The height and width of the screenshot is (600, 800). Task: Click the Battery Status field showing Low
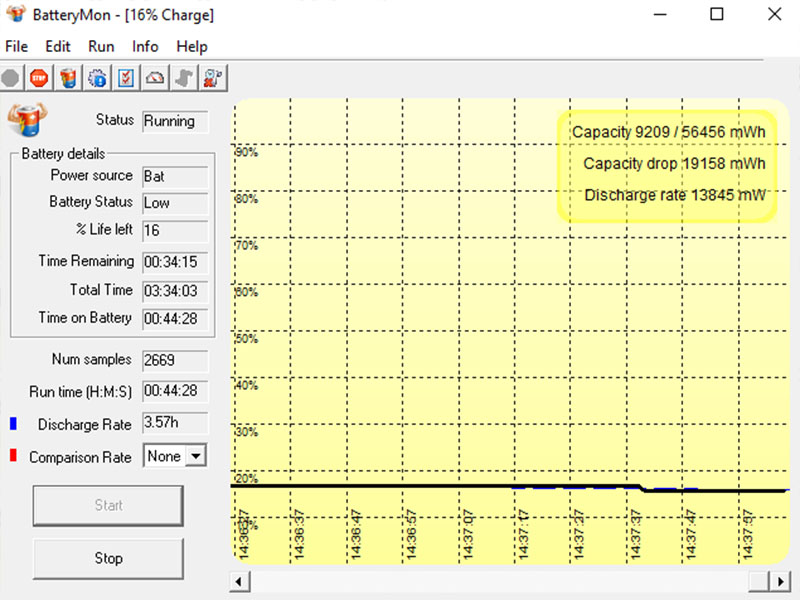pos(175,203)
